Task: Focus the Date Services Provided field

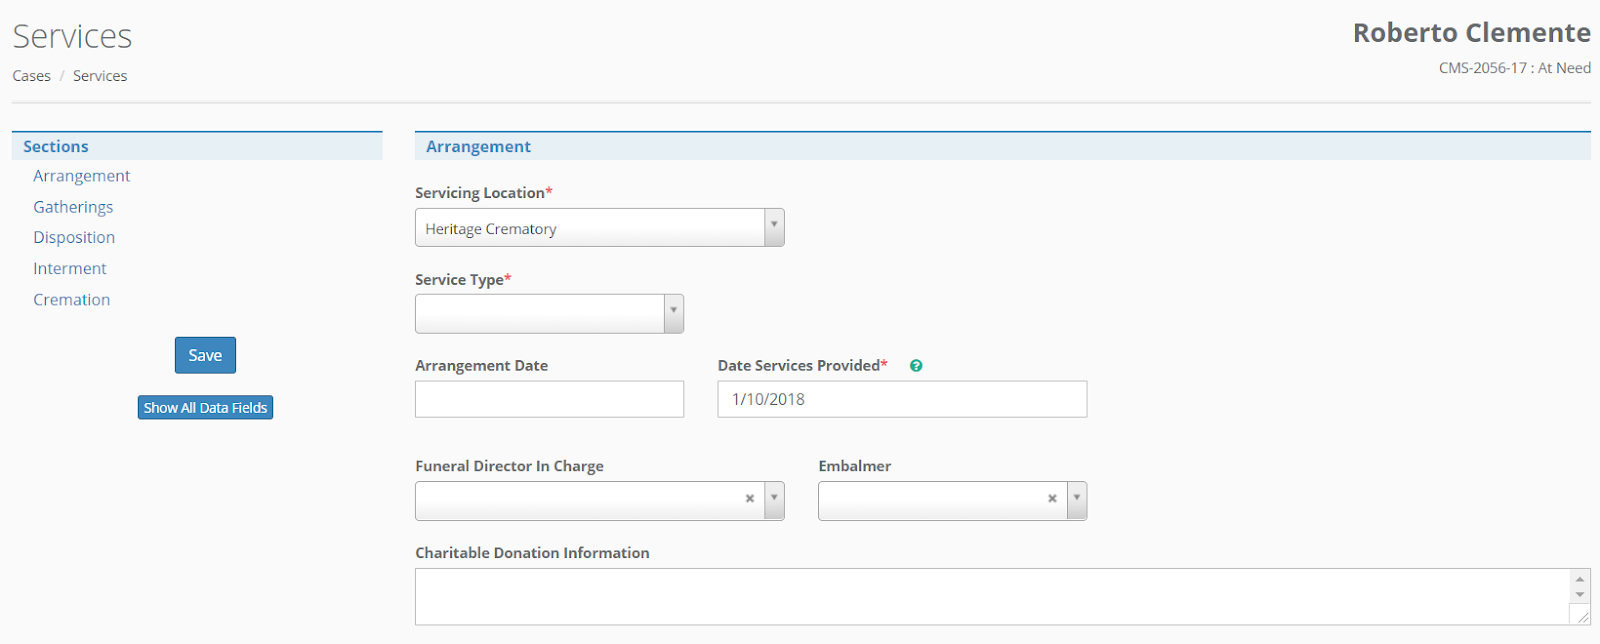Action: pyautogui.click(x=901, y=399)
